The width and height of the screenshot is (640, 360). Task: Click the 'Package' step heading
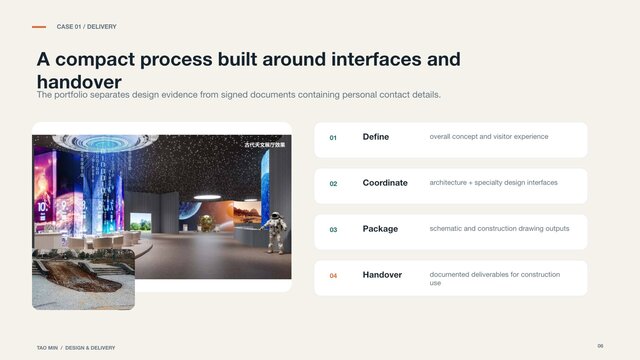tap(380, 229)
